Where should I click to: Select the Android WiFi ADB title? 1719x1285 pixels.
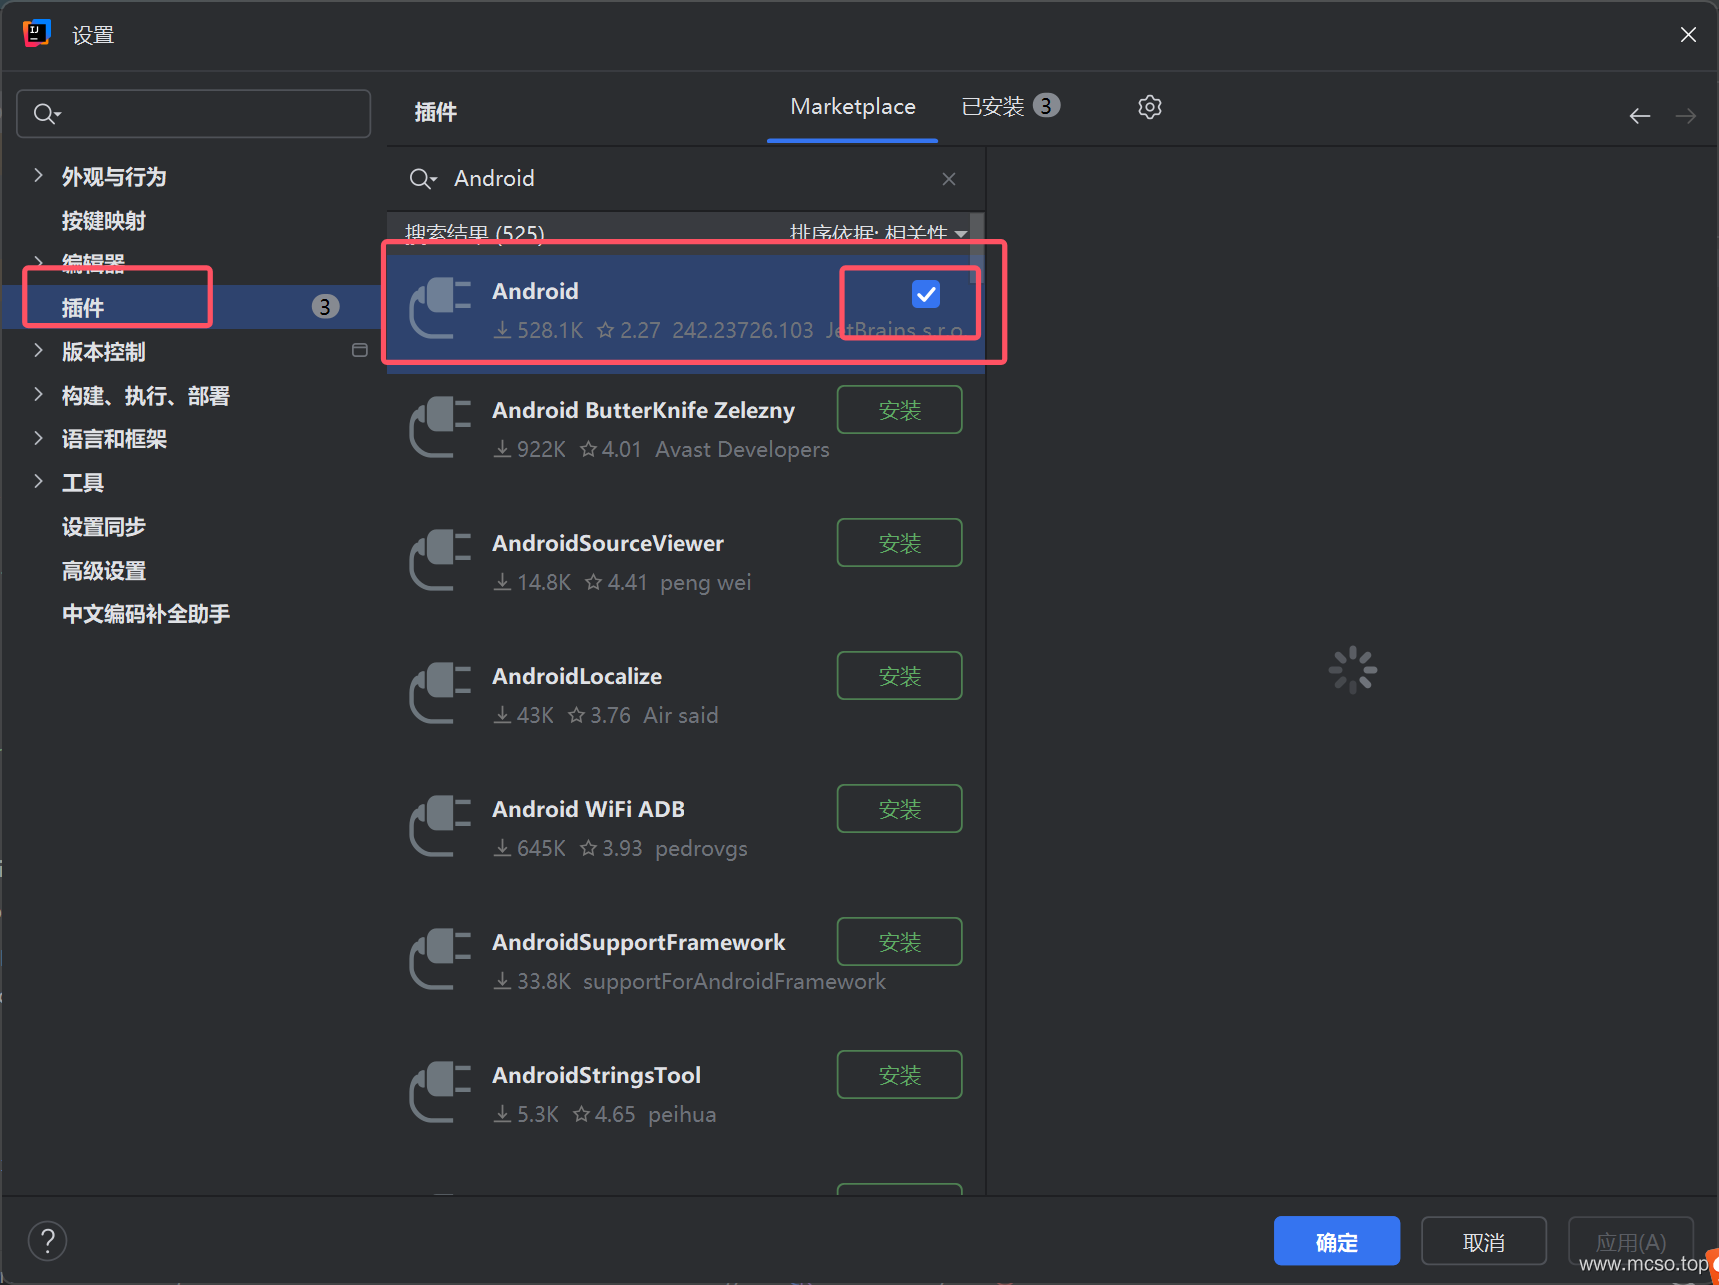[x=588, y=809]
